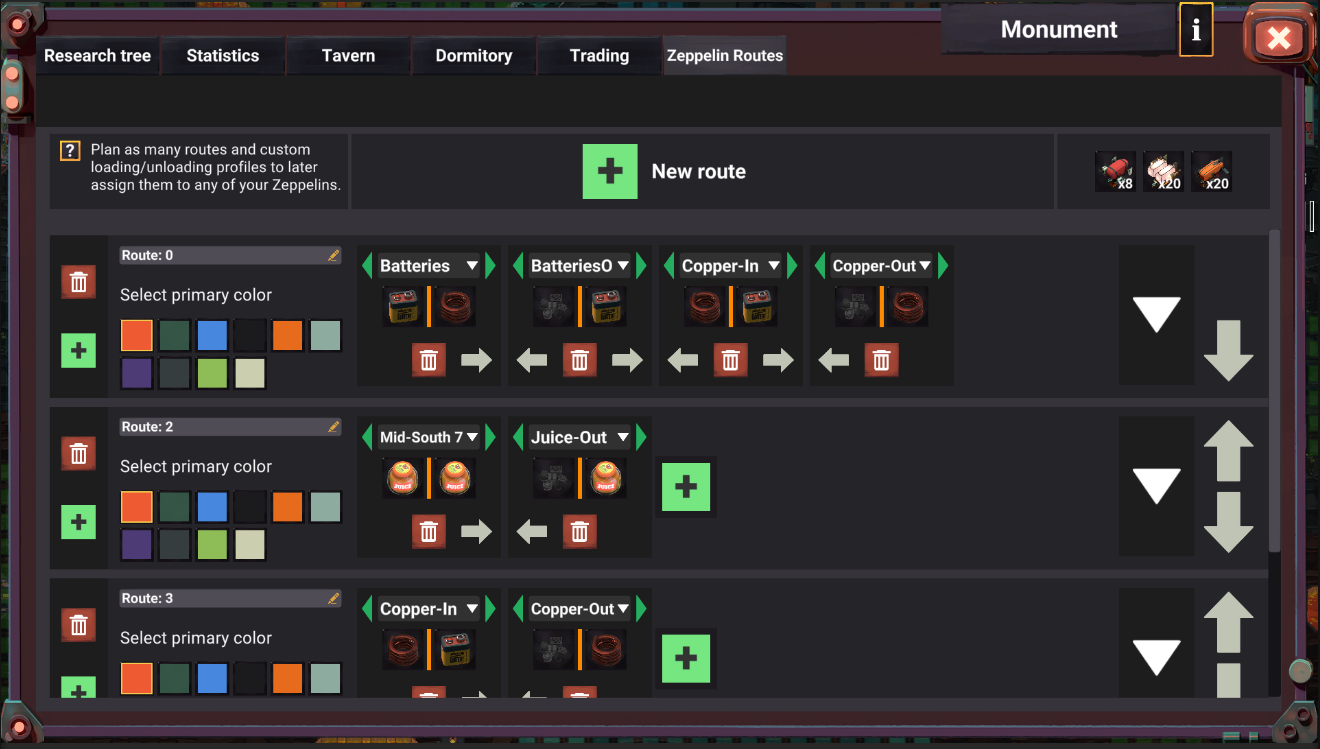Switch to the Research tree tab

coord(98,56)
